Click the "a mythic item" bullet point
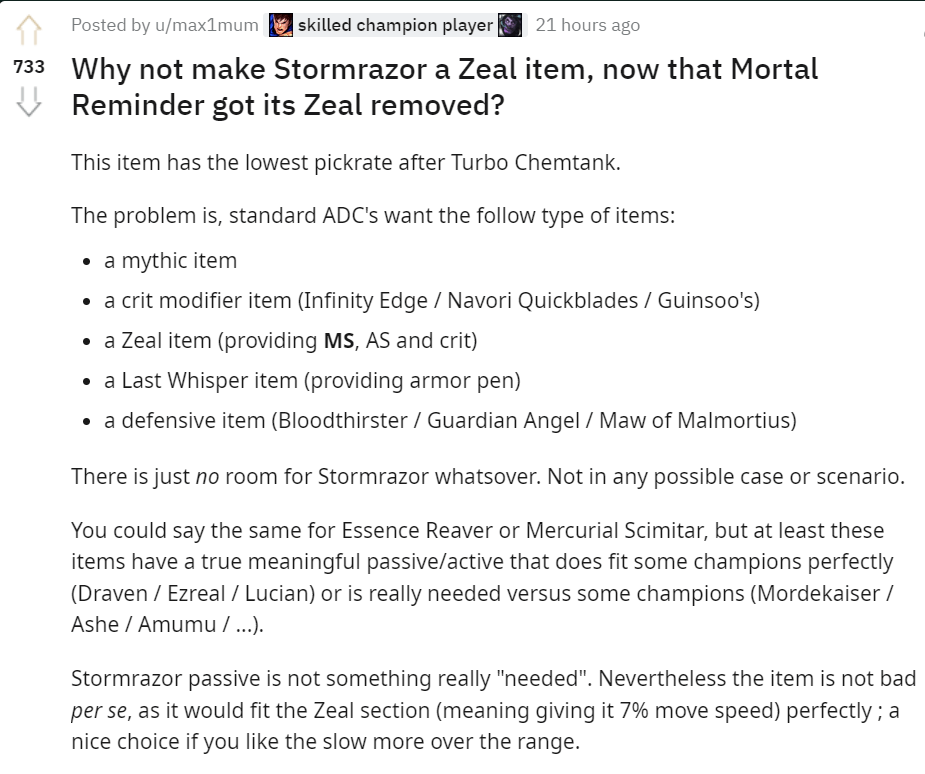This screenshot has height=774, width=925. (171, 261)
